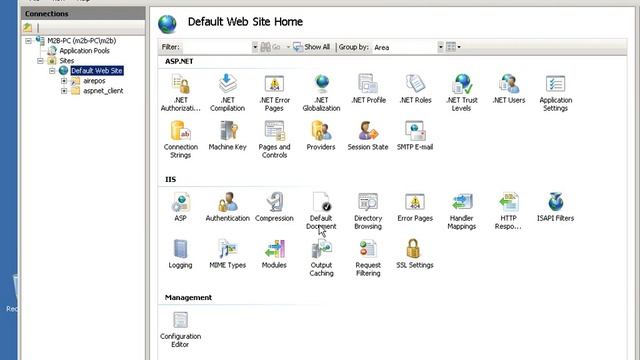Open ISAPI Filters feature
The width and height of the screenshot is (640, 360).
pyautogui.click(x=556, y=207)
